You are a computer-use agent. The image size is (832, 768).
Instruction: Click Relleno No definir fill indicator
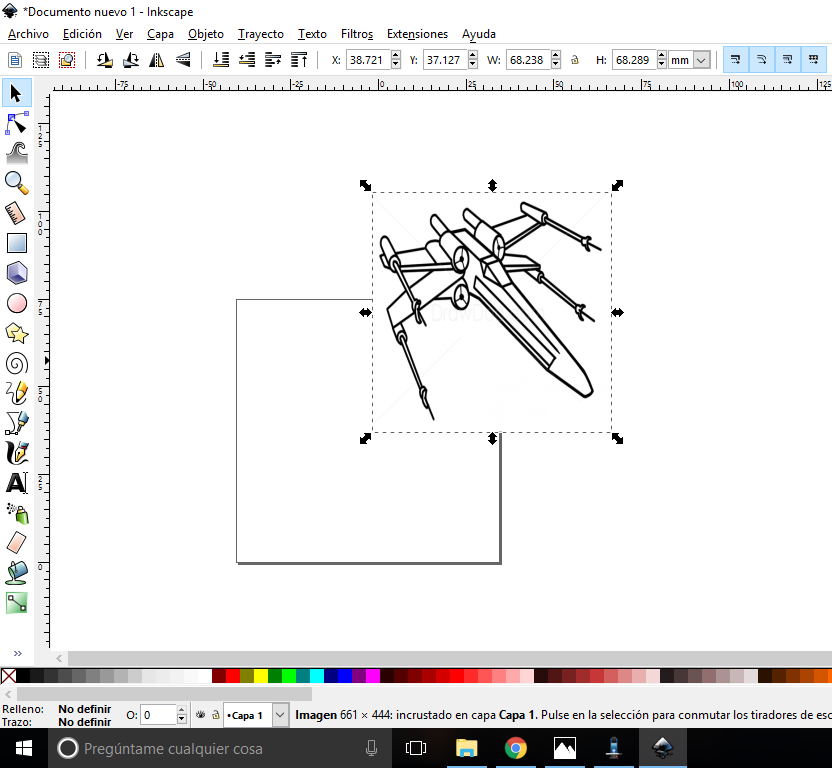84,709
